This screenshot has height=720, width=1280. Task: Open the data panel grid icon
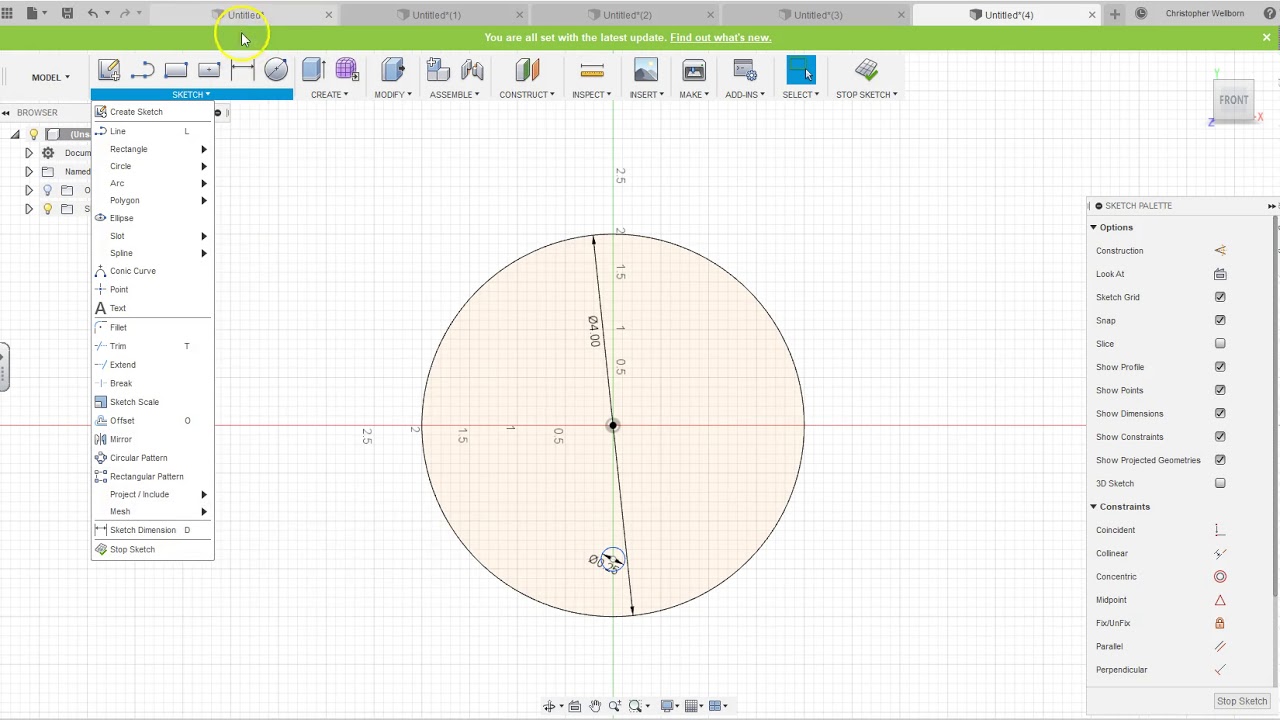click(x=7, y=14)
